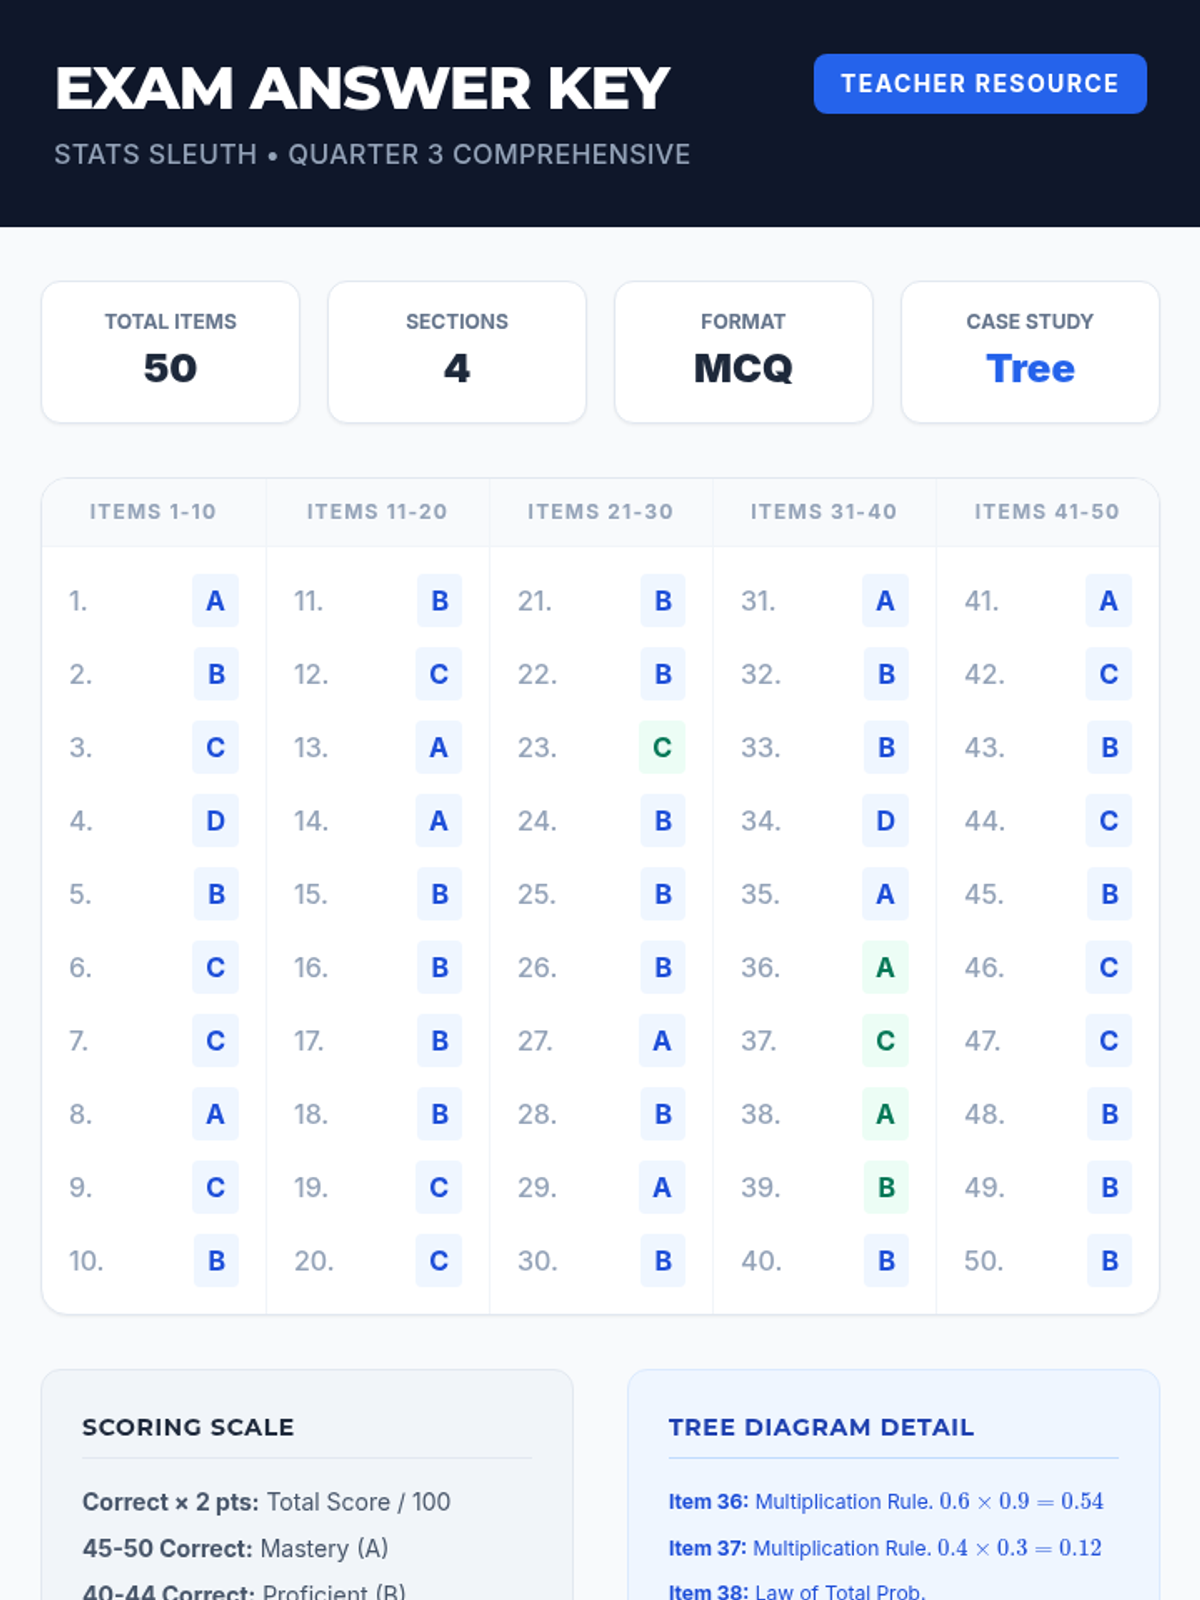This screenshot has width=1200, height=1600.
Task: Switch to the Items 11-20 column header
Action: [377, 512]
